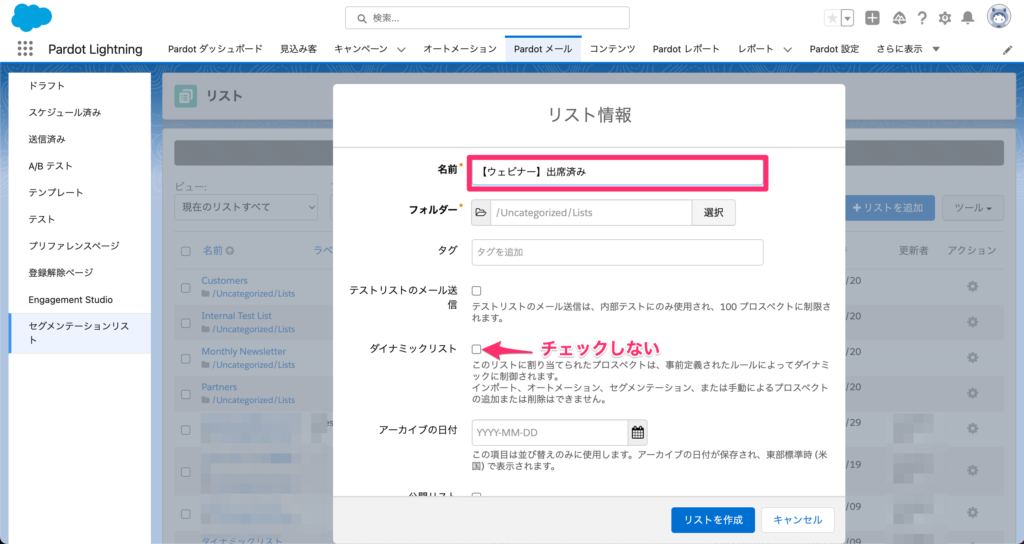Viewport: 1024px width, 544px height.
Task: Open the notifications bell
Action: pos(967,18)
